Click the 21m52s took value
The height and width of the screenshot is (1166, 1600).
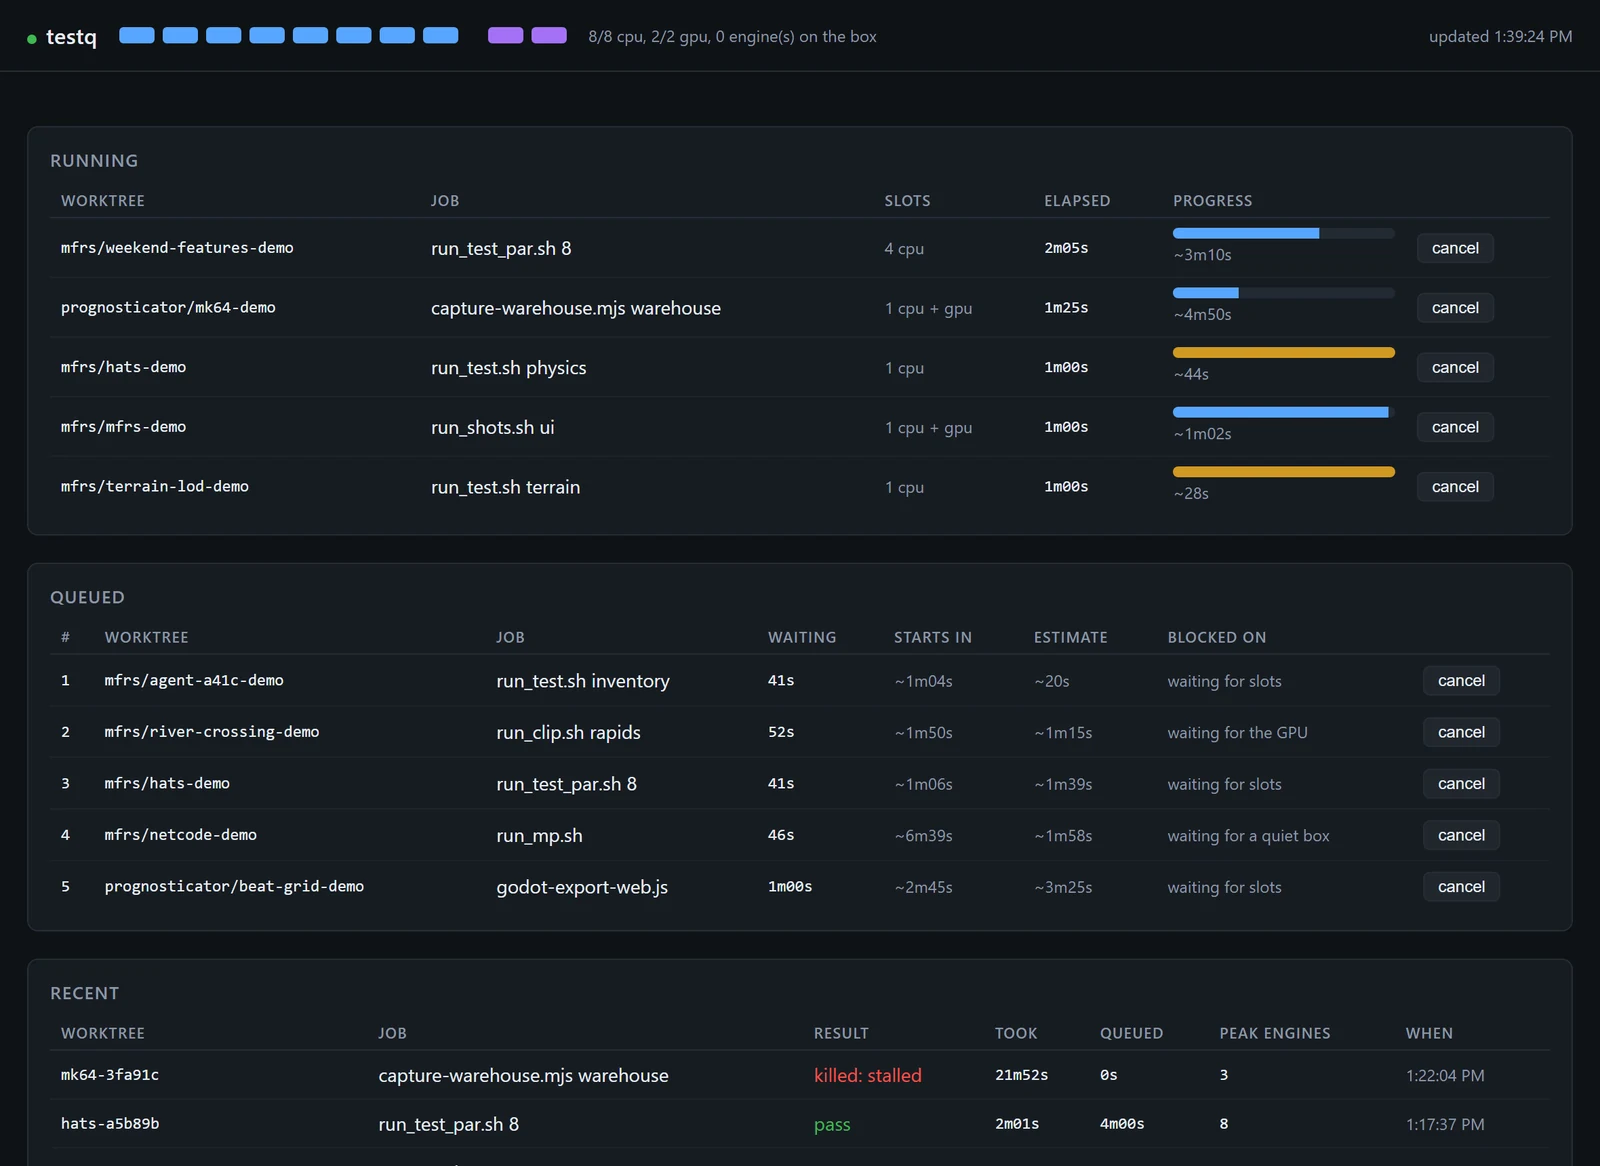(x=1021, y=1075)
